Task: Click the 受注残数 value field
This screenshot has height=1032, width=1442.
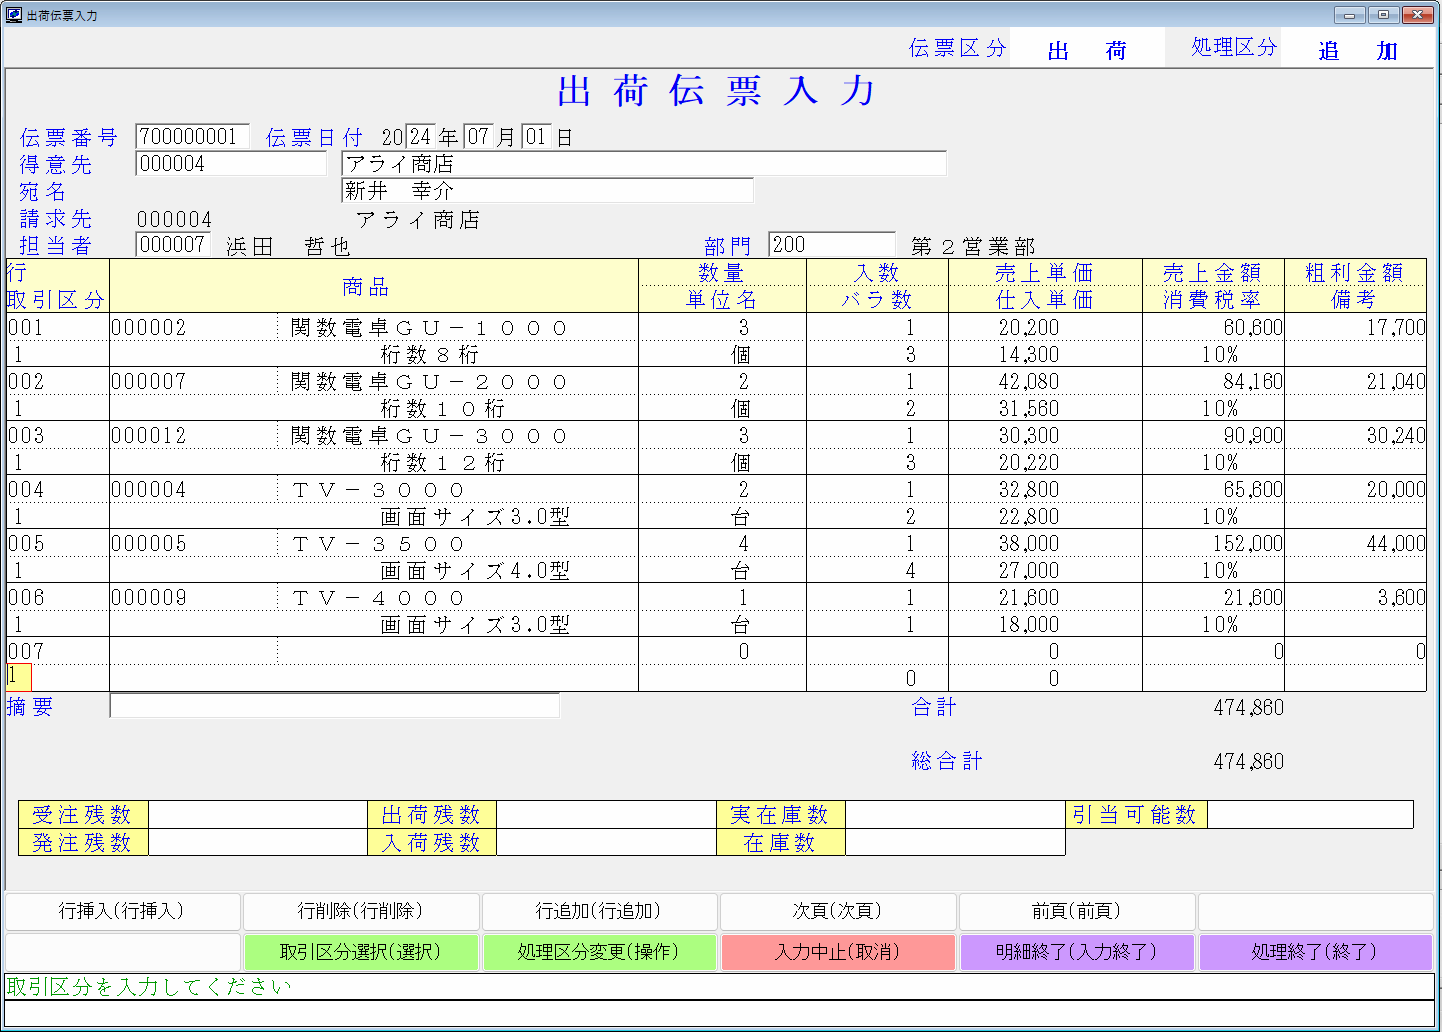Action: coord(258,815)
